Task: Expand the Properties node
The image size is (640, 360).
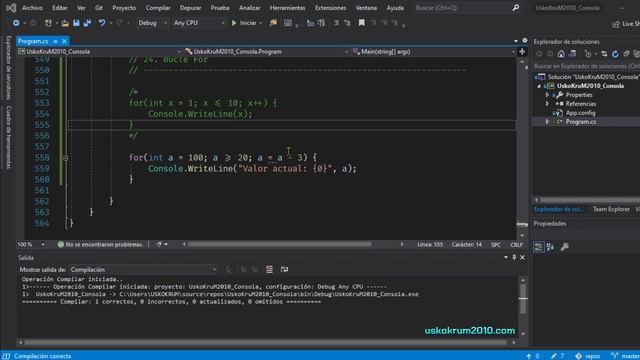Action: pyautogui.click(x=547, y=95)
